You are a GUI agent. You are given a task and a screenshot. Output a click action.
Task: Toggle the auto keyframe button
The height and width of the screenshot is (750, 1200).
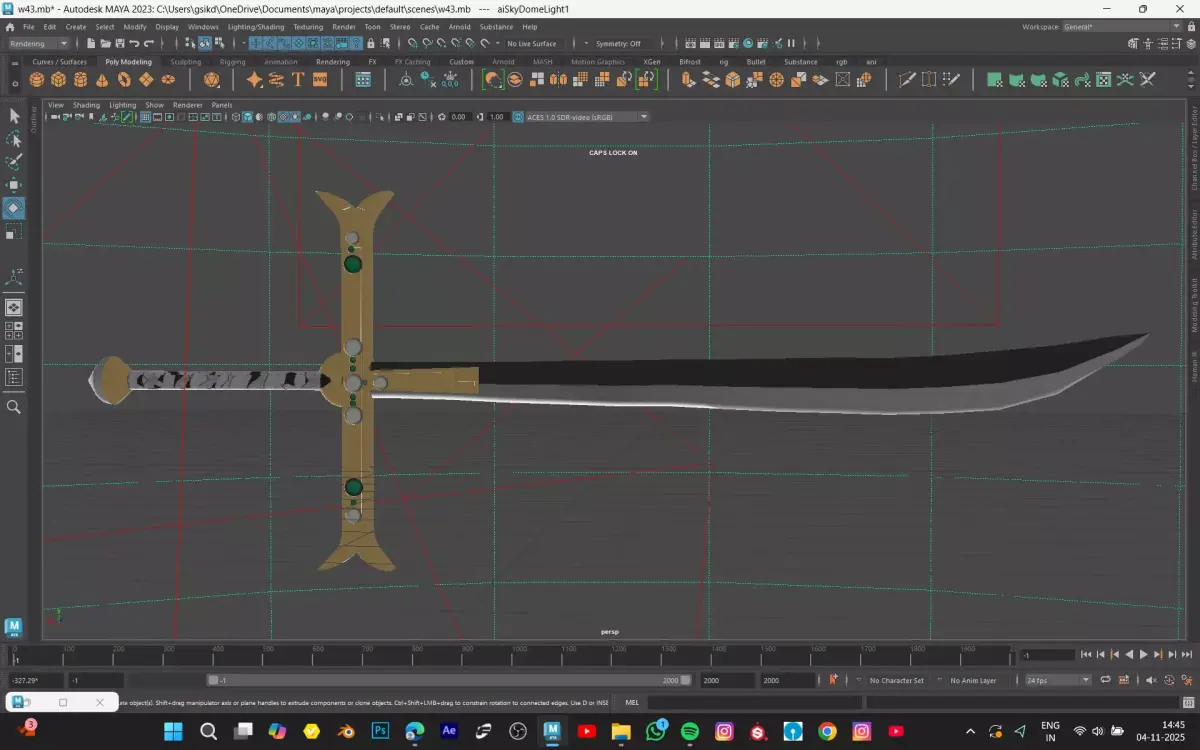pos(832,680)
